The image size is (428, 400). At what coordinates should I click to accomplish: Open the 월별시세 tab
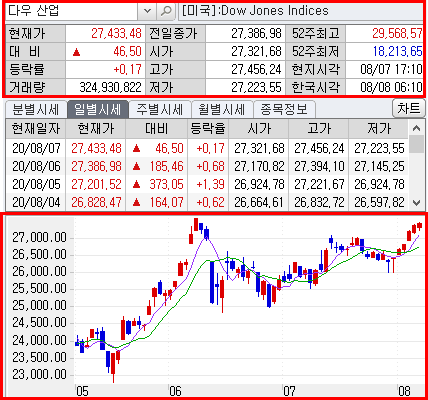[222, 109]
